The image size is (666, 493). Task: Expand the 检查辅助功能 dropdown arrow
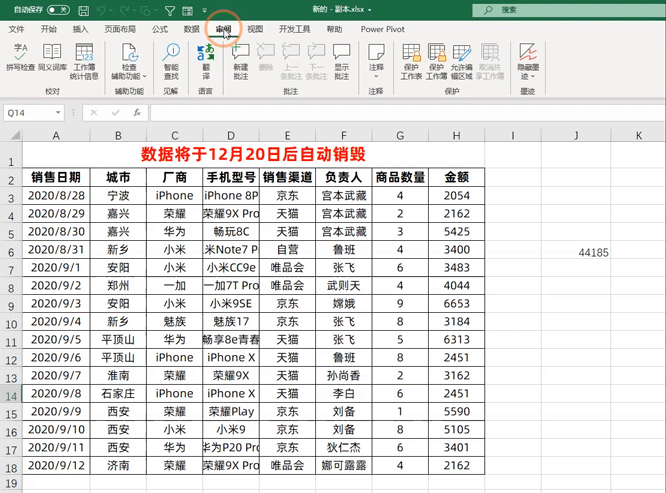click(x=144, y=76)
